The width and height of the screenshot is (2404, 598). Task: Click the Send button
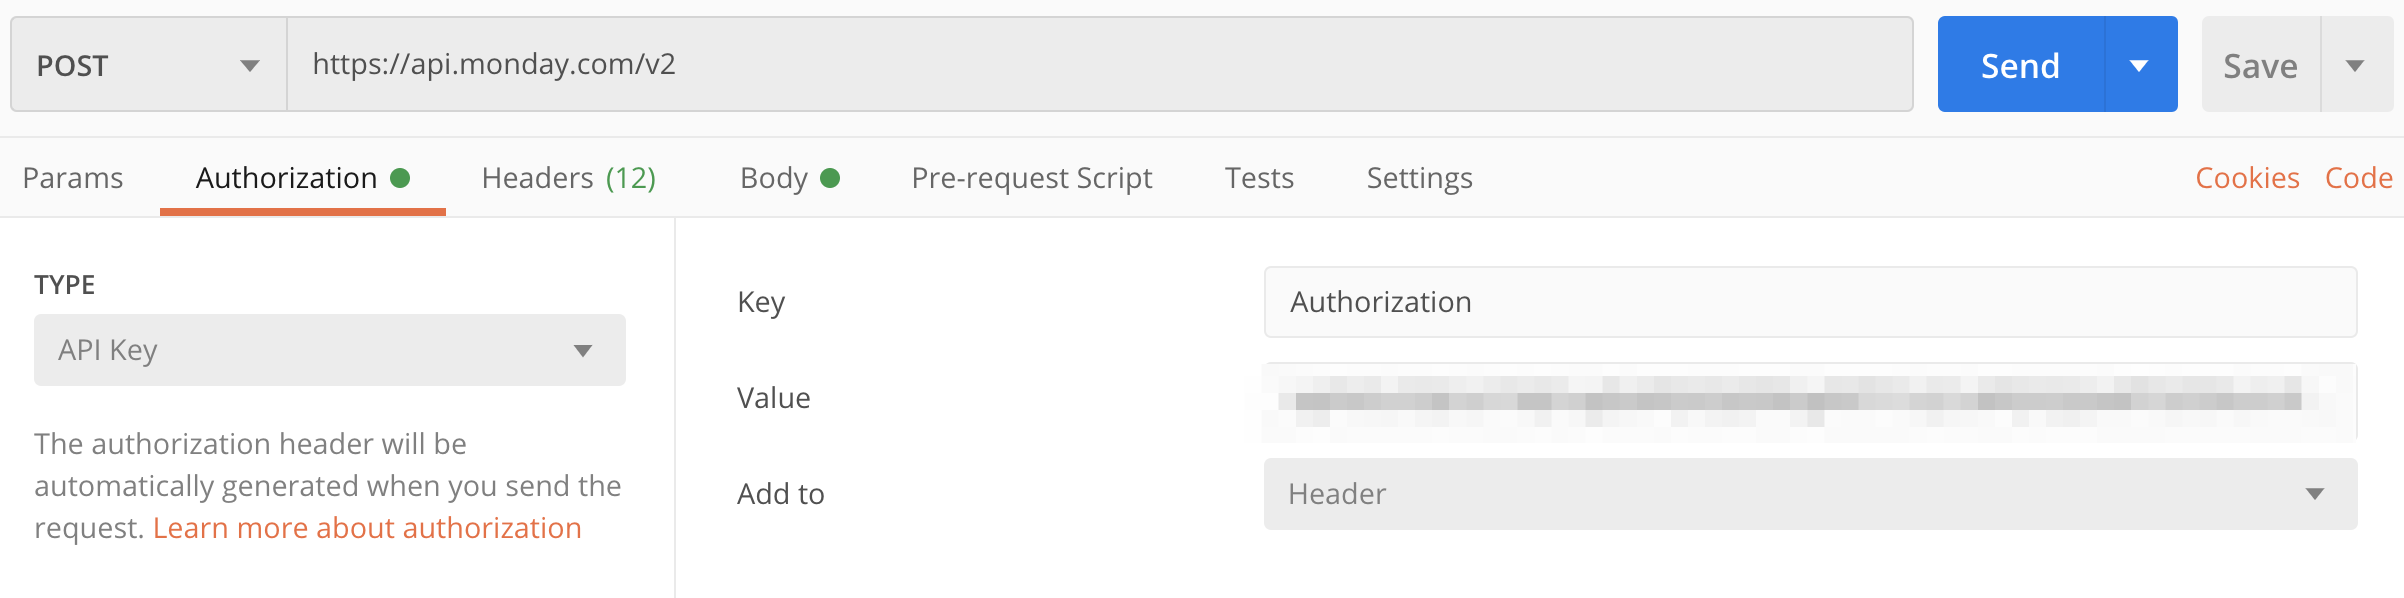2020,64
